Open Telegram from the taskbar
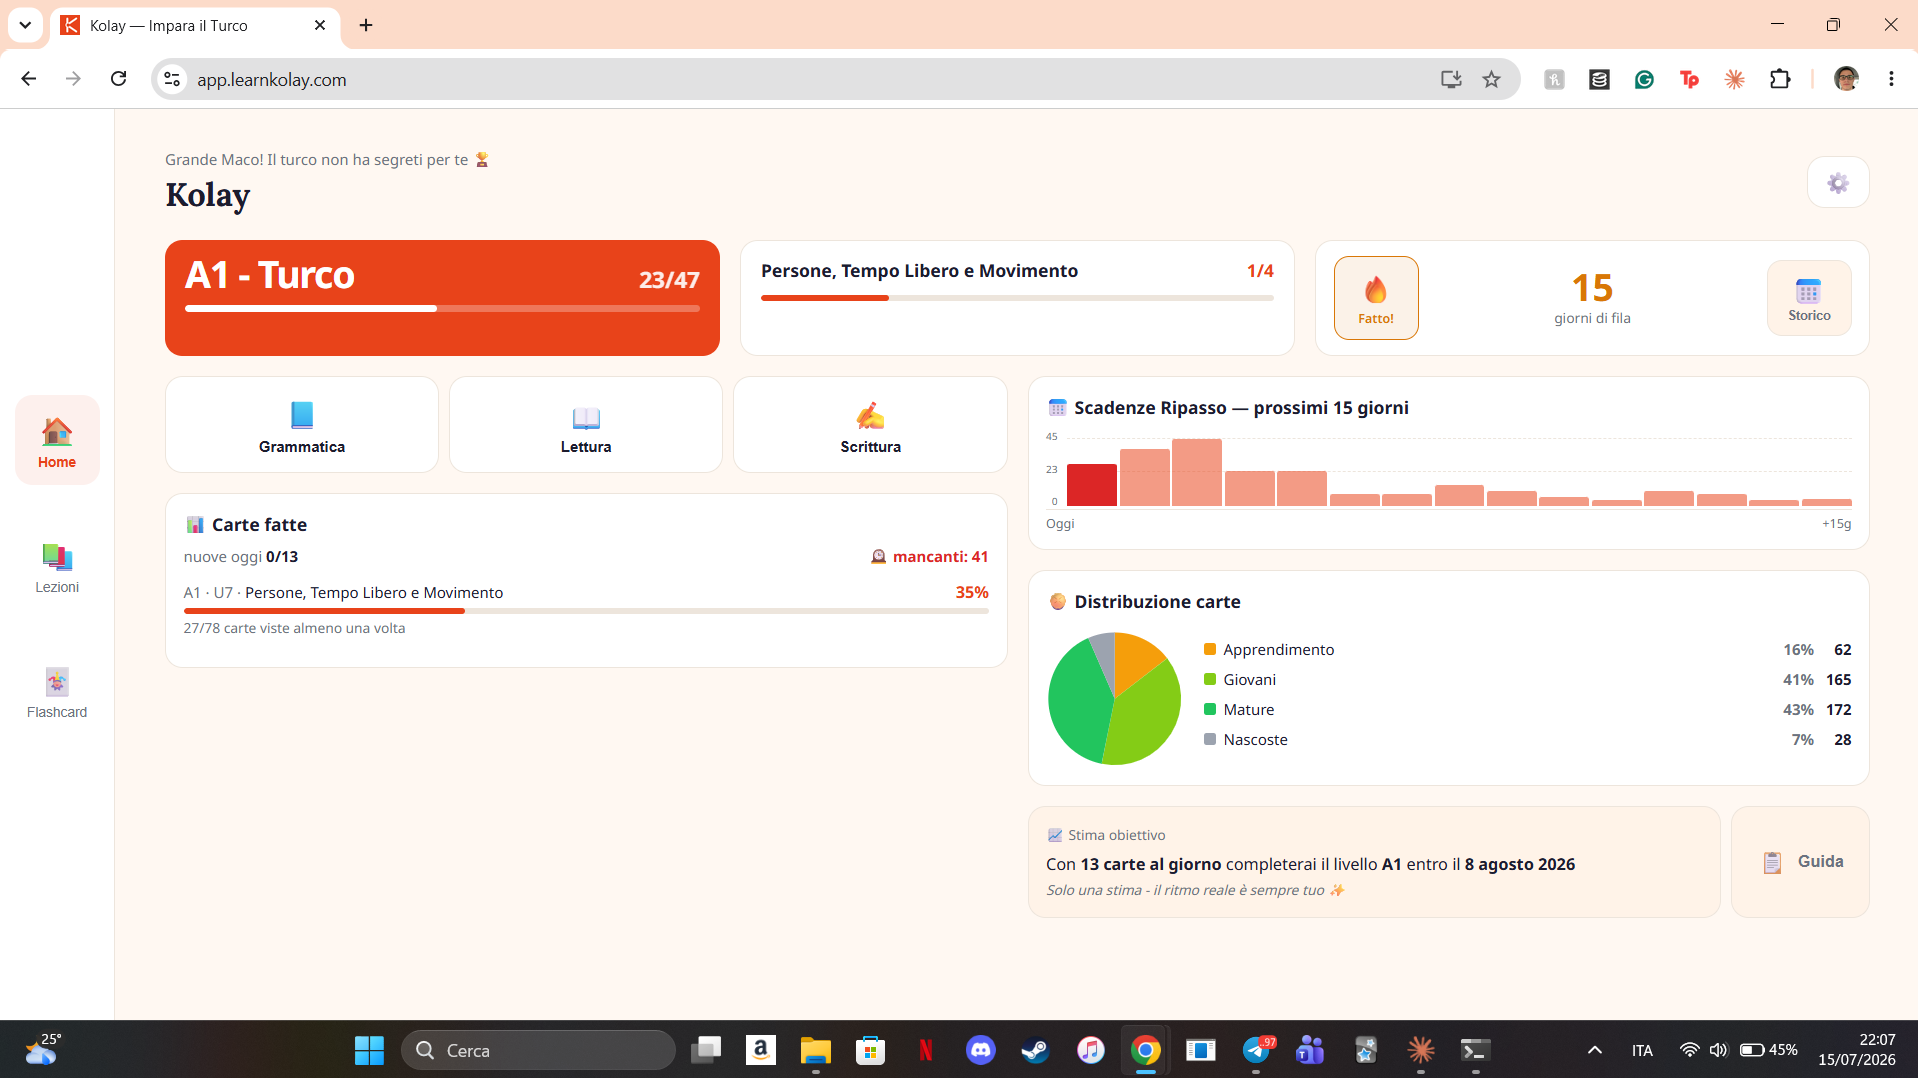 [1257, 1050]
